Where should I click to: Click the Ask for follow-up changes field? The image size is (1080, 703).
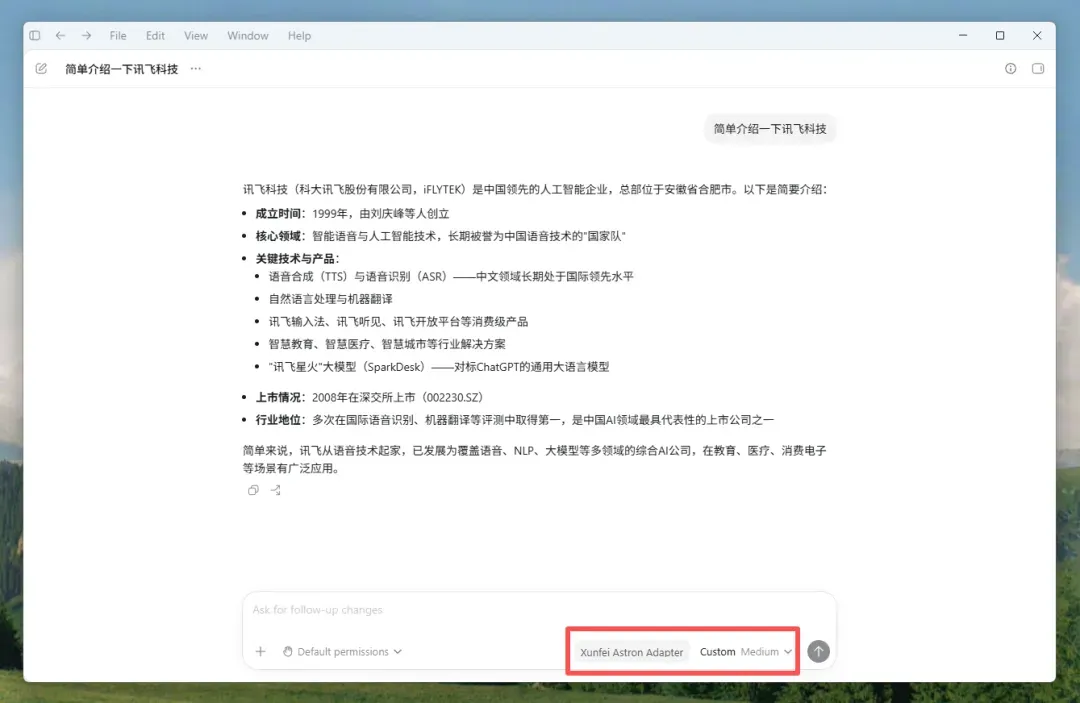coord(539,610)
